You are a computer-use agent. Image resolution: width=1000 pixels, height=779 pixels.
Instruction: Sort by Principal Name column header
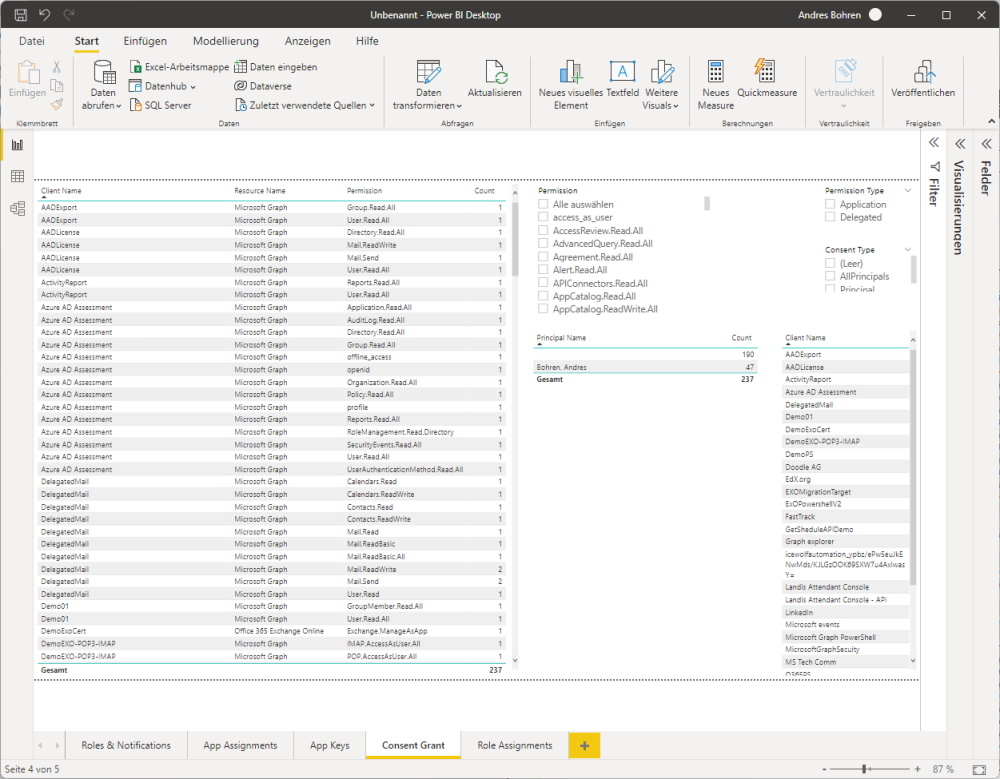561,338
